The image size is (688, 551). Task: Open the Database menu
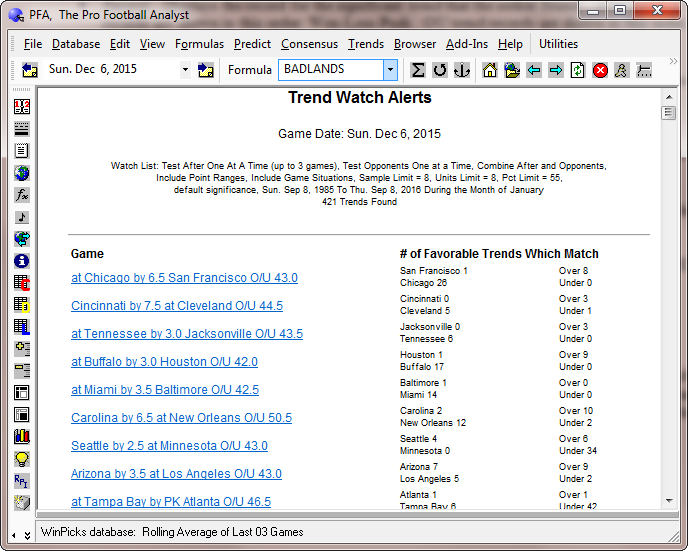pos(76,44)
